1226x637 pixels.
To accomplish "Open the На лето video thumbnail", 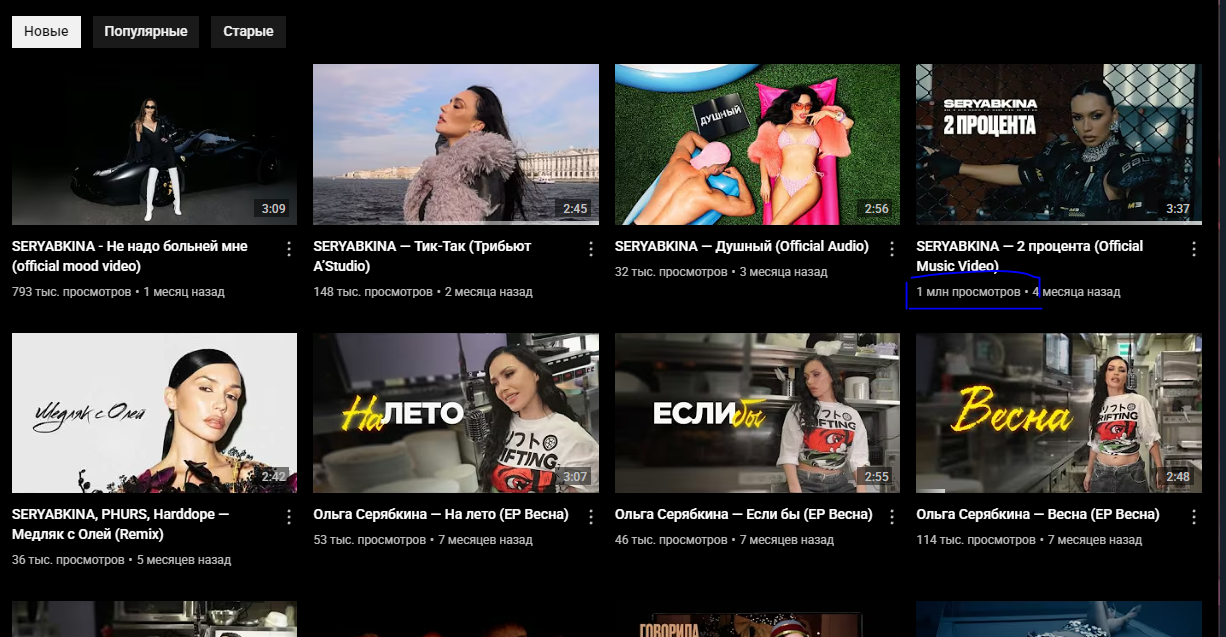I will pos(456,413).
